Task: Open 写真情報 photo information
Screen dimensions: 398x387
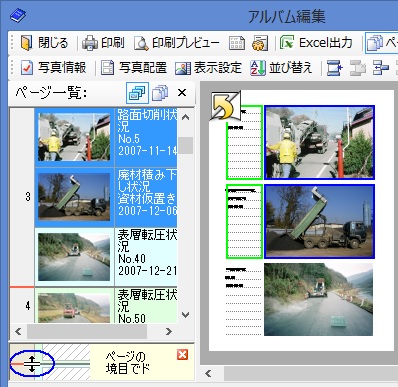Action: coord(53,68)
